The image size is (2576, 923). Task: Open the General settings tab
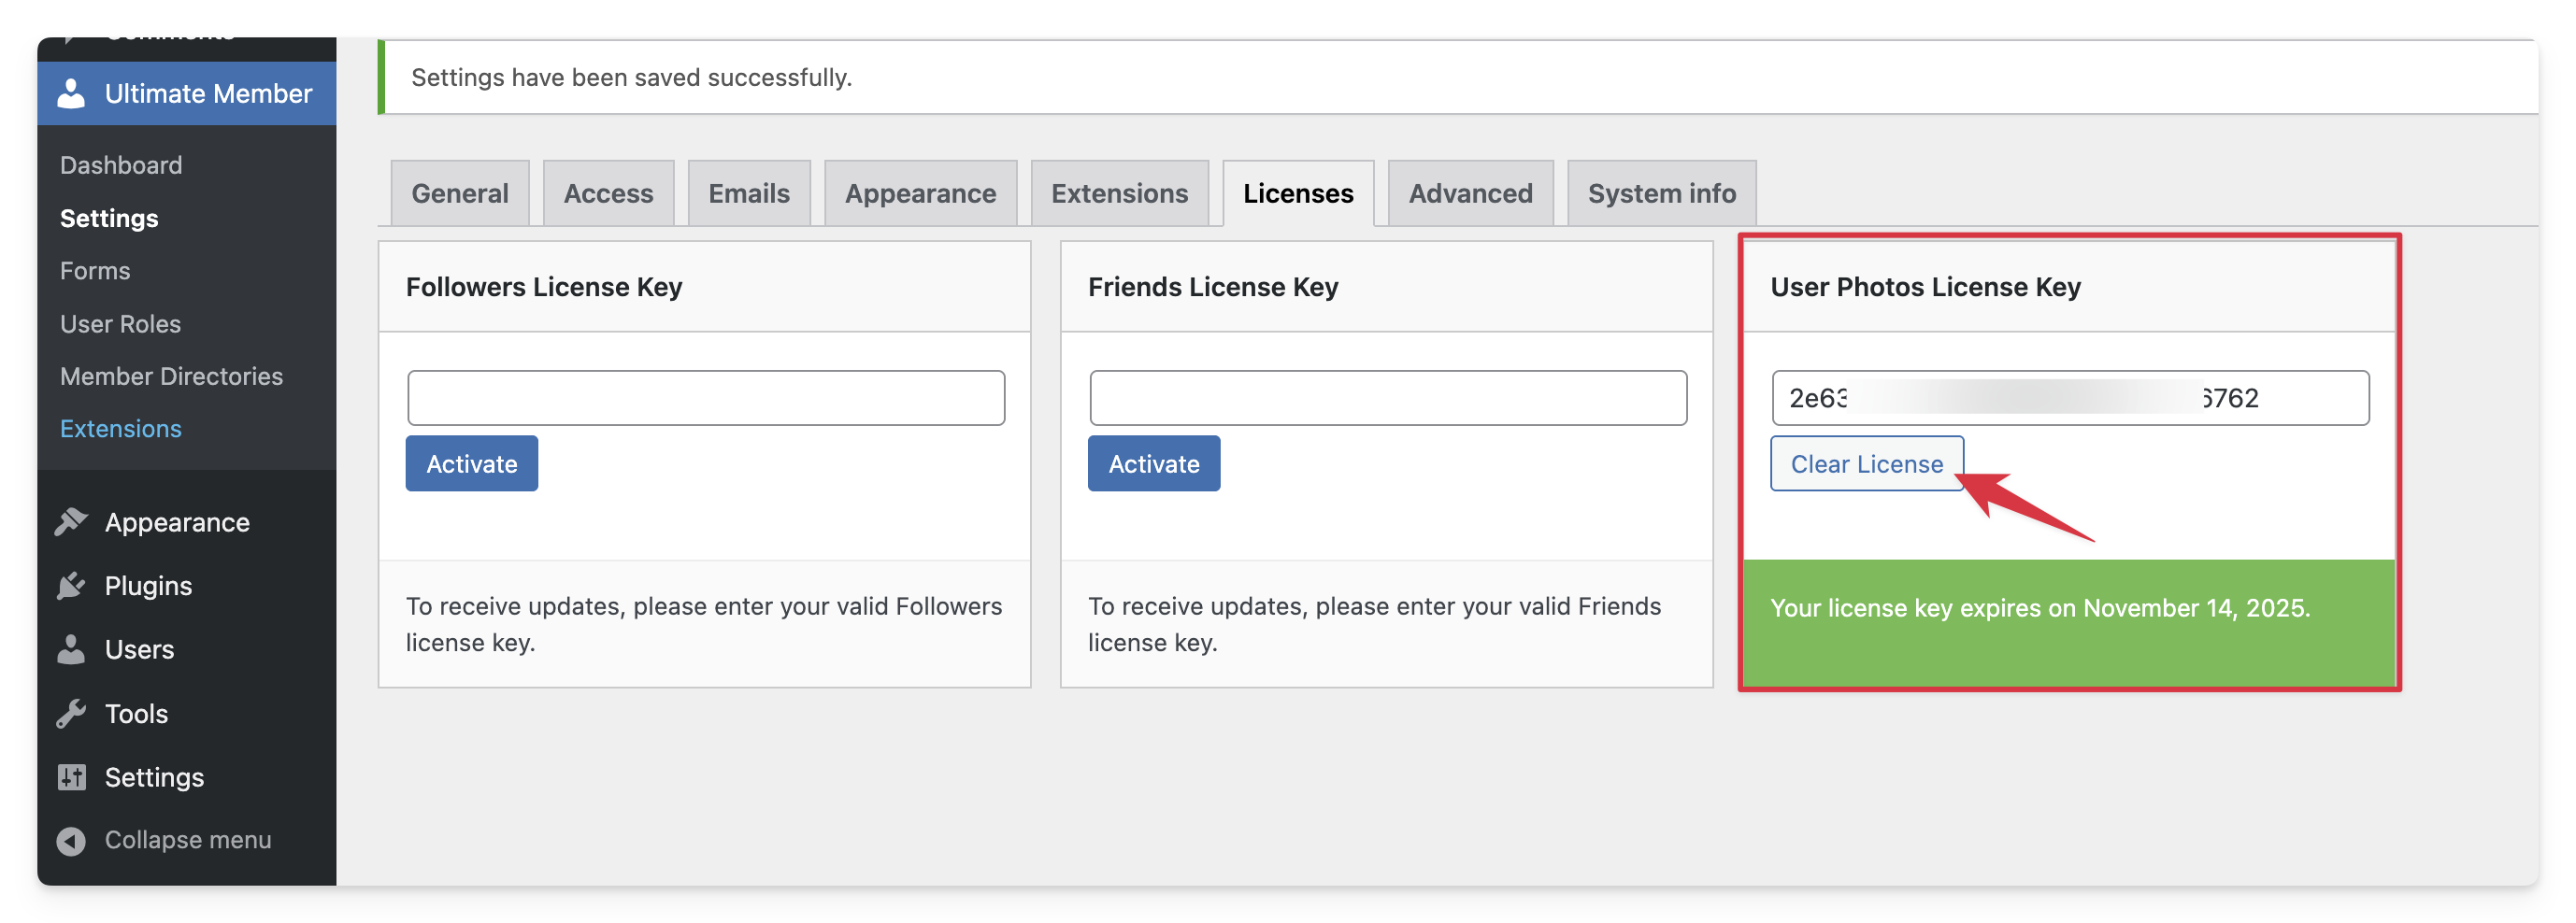460,193
